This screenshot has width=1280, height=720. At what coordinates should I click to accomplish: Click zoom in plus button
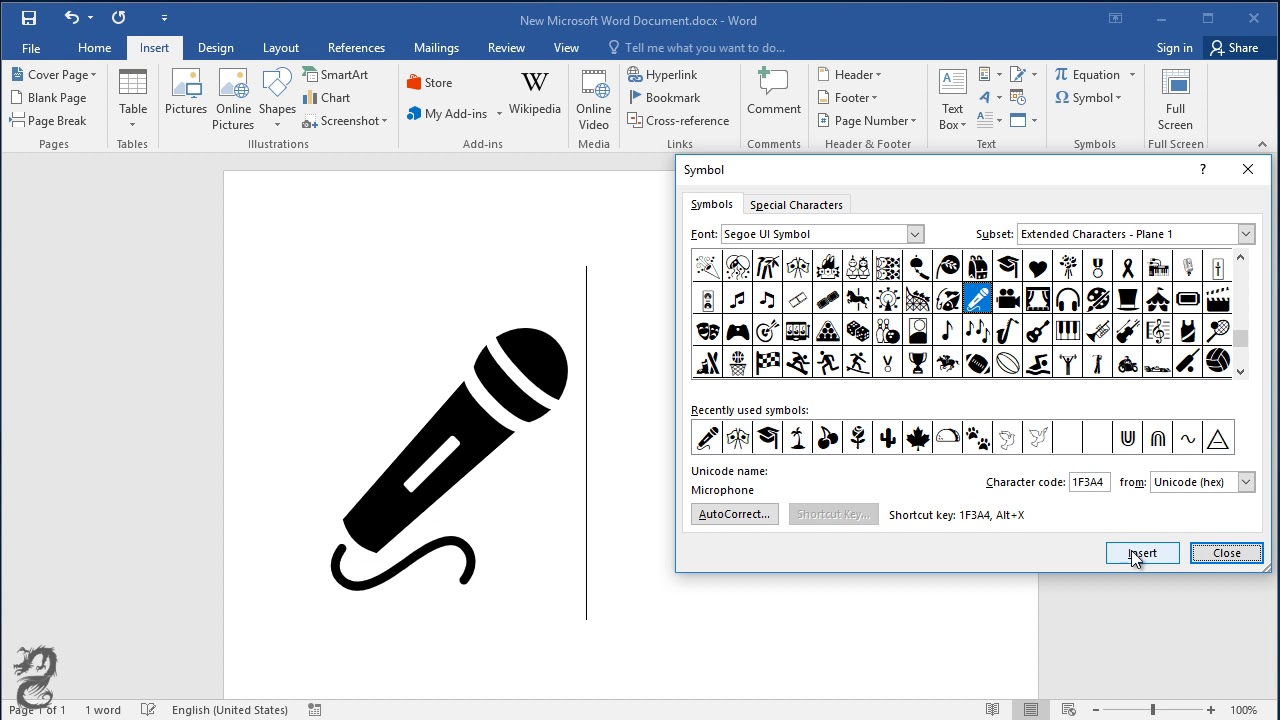[x=1211, y=710]
